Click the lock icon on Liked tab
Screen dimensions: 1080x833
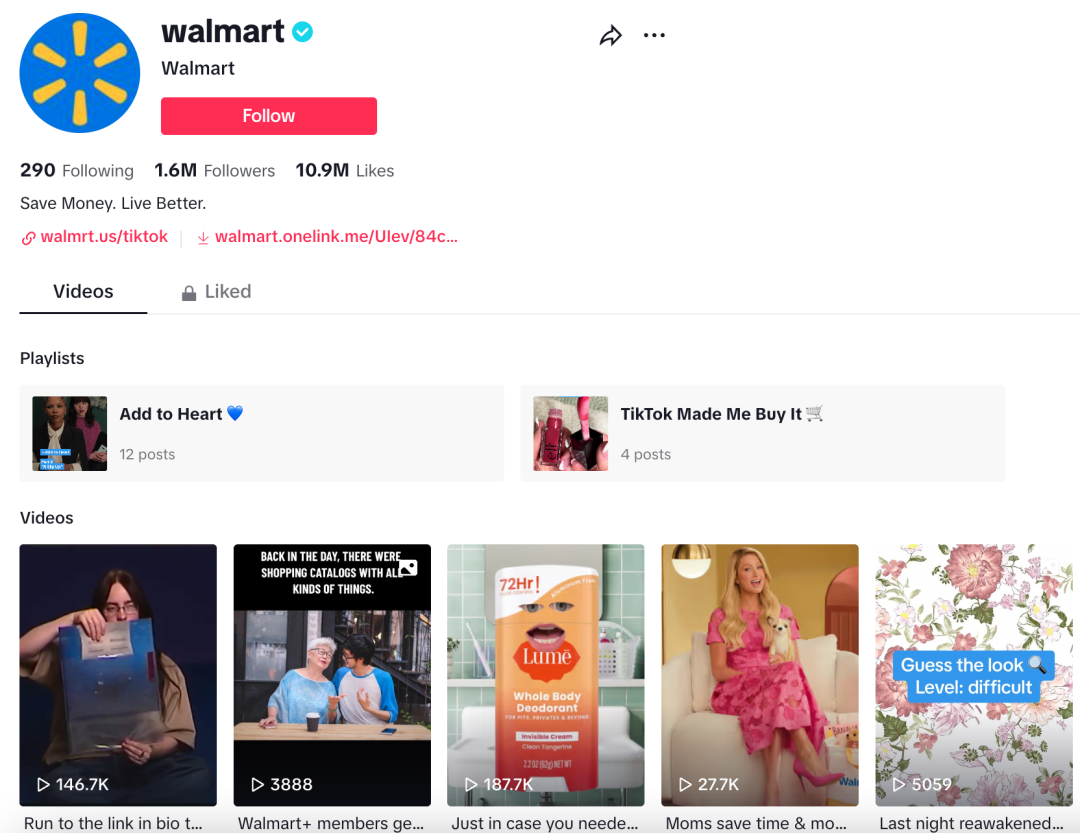tap(189, 293)
